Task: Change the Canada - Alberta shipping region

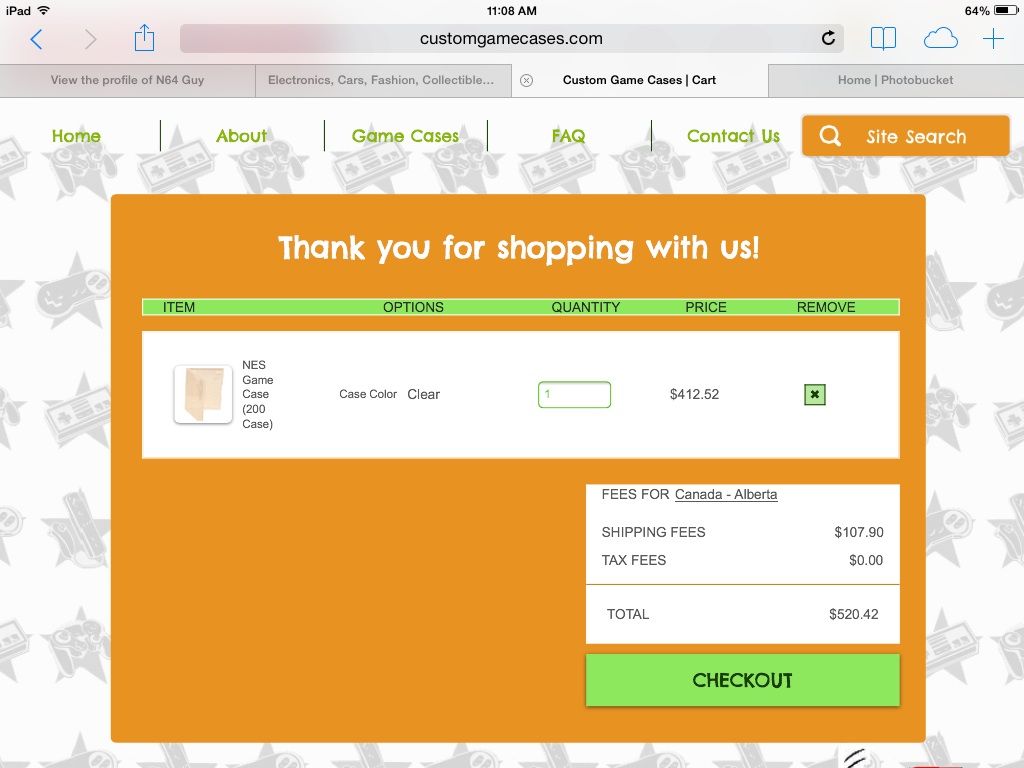Action: (726, 494)
